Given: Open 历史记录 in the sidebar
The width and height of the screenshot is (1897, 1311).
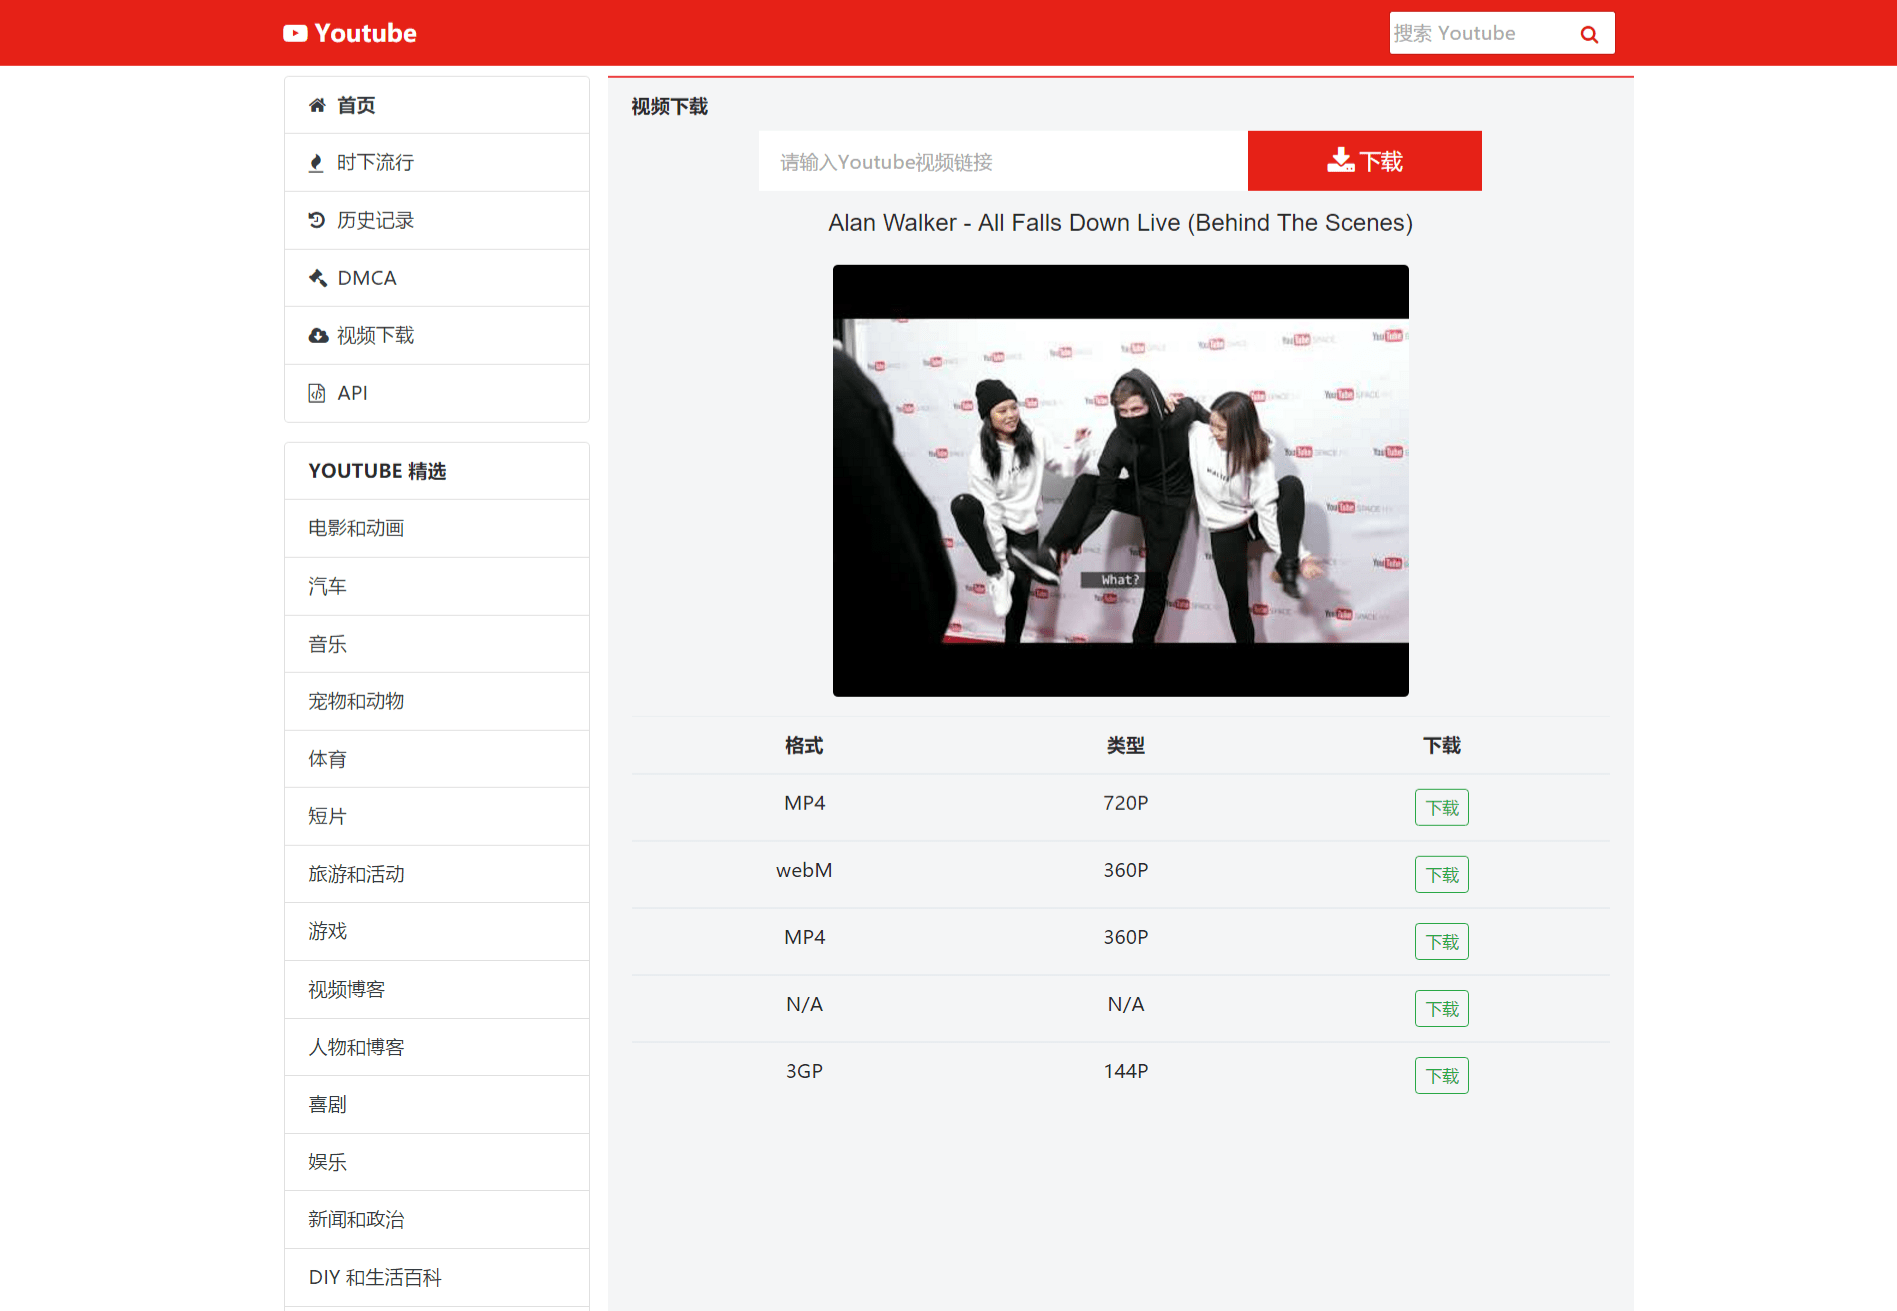Looking at the screenshot, I should click(437, 220).
